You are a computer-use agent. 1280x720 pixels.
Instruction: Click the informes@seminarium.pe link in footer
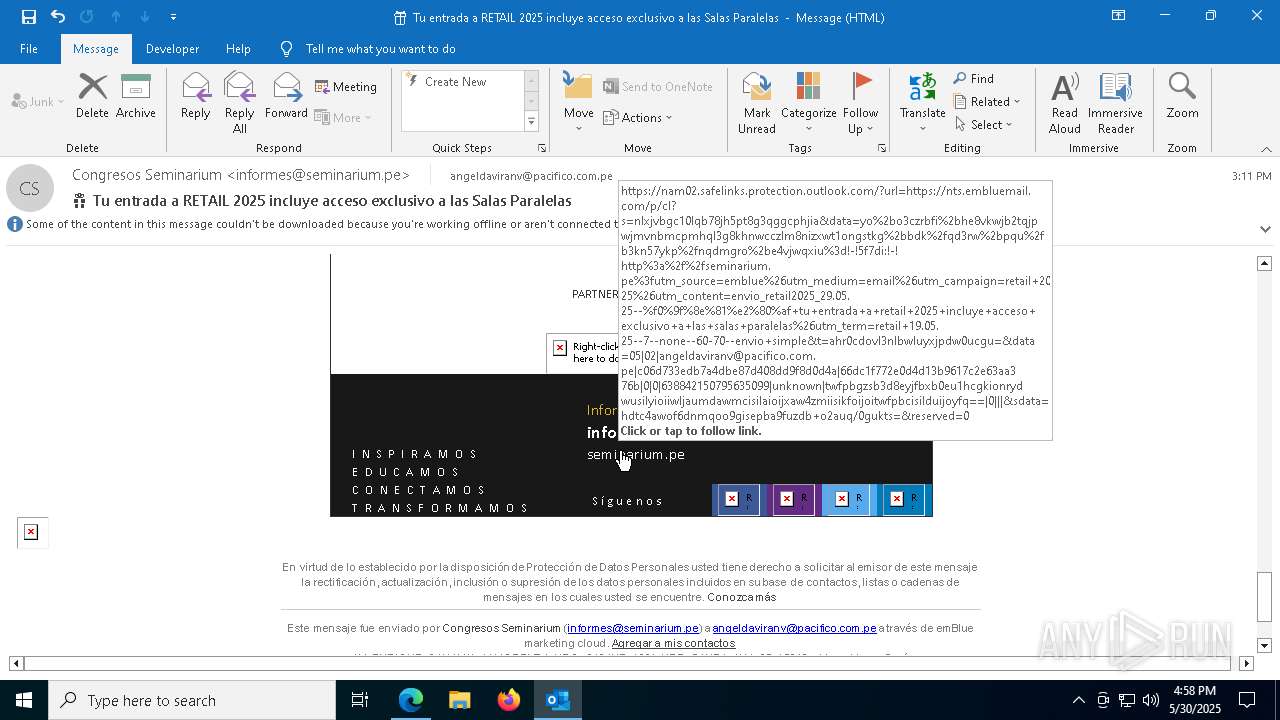coord(633,628)
